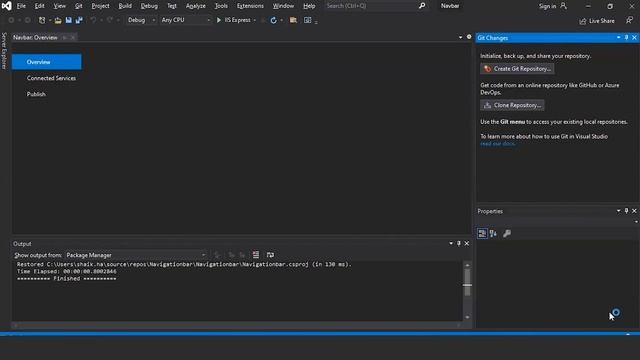This screenshot has width=640, height=360.
Task: Open the Git menu
Action: pyautogui.click(x=78, y=6)
